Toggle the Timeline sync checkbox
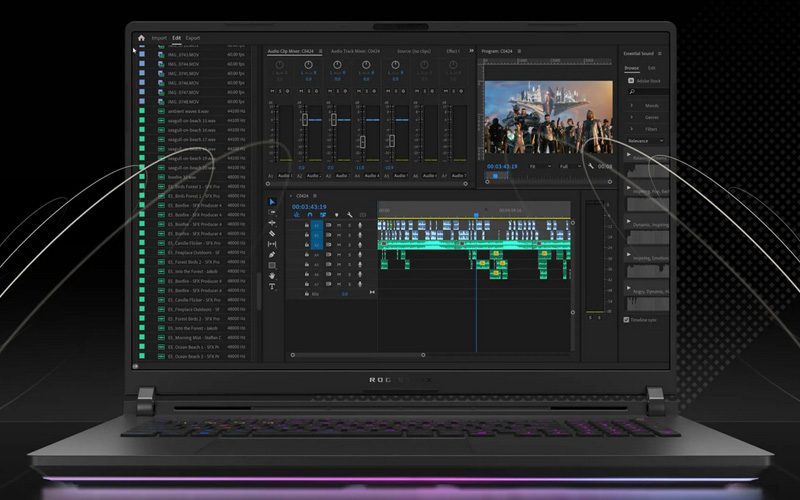This screenshot has width=800, height=500. coord(626,320)
